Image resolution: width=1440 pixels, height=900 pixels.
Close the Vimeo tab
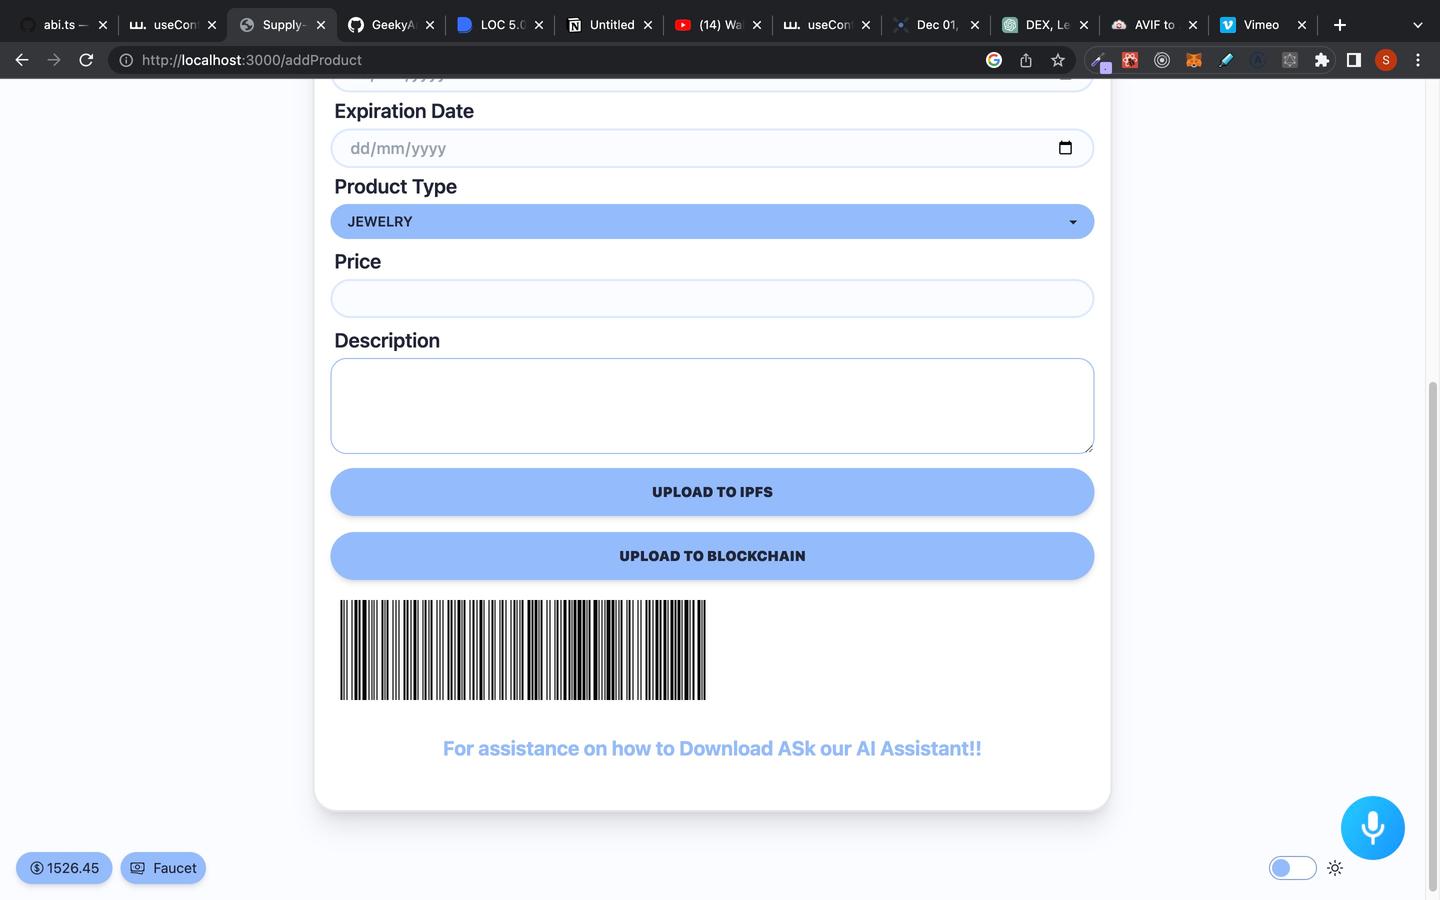coord(1302,25)
